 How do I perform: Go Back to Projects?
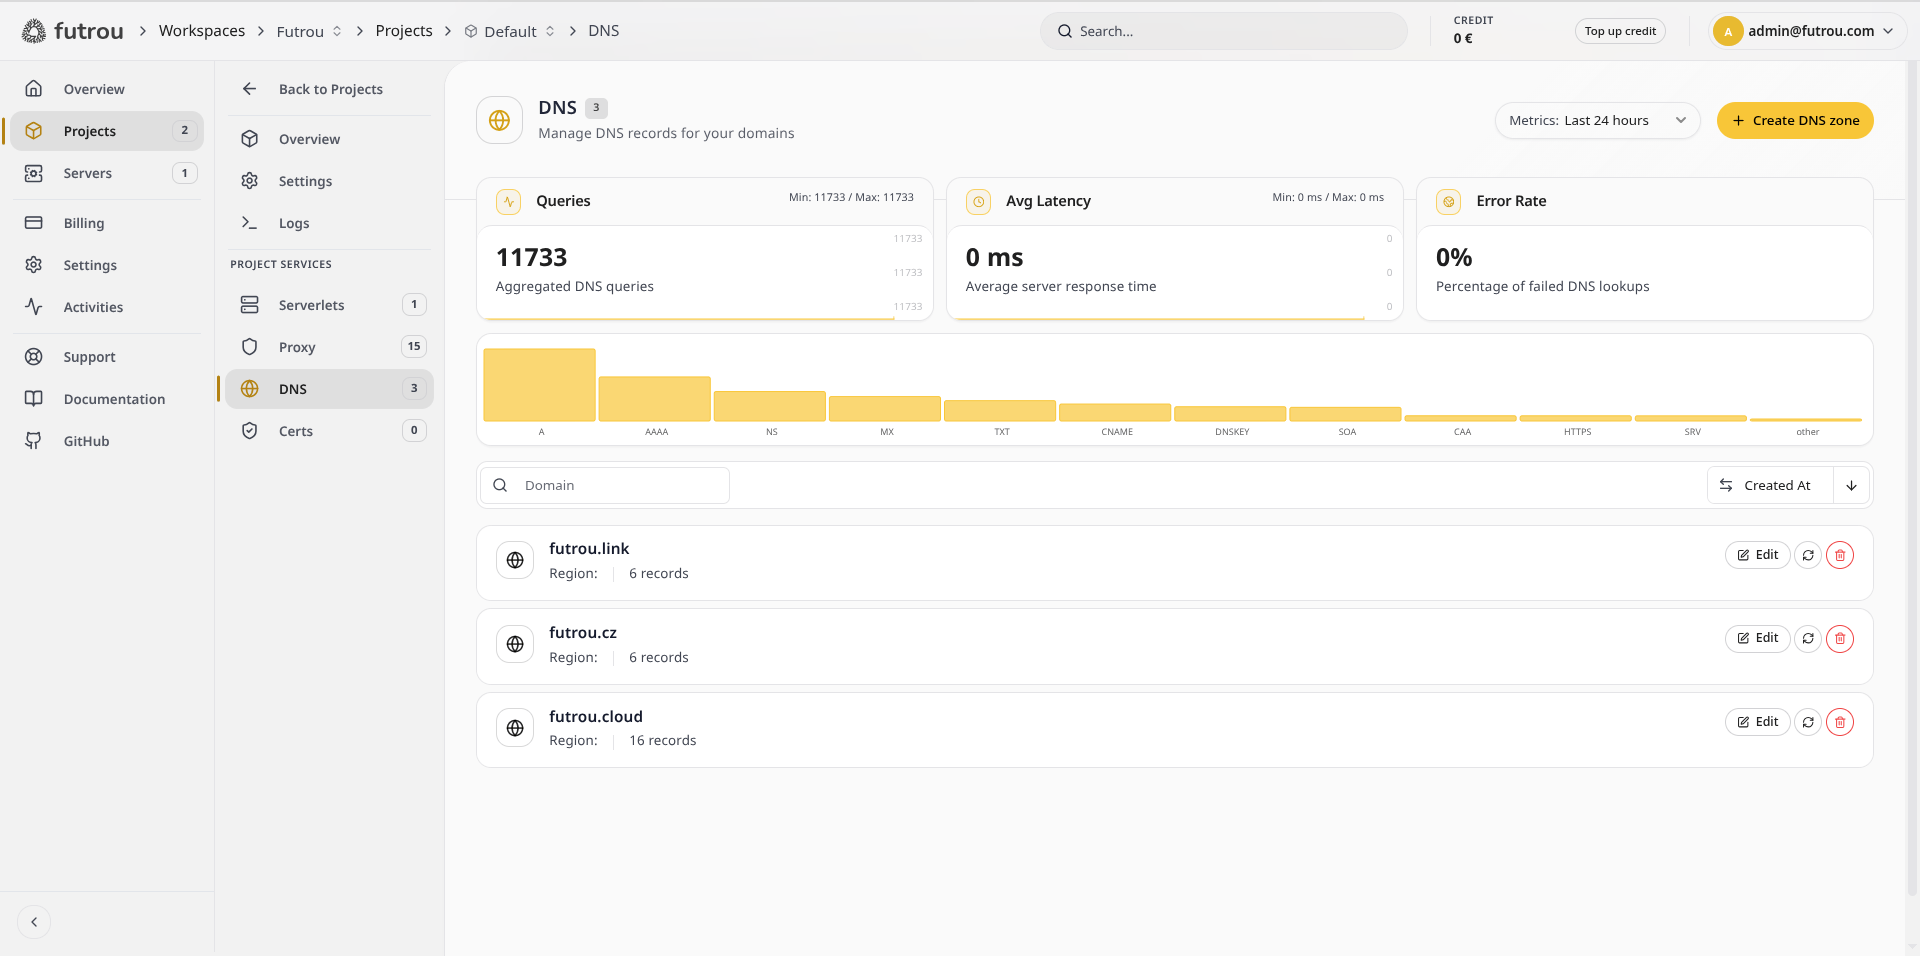330,89
